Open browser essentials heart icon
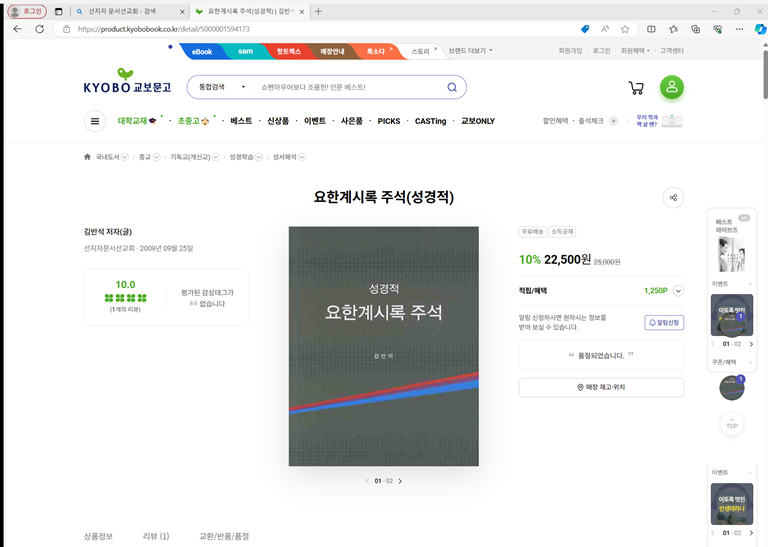Image resolution: width=768 pixels, height=547 pixels. 718,29
